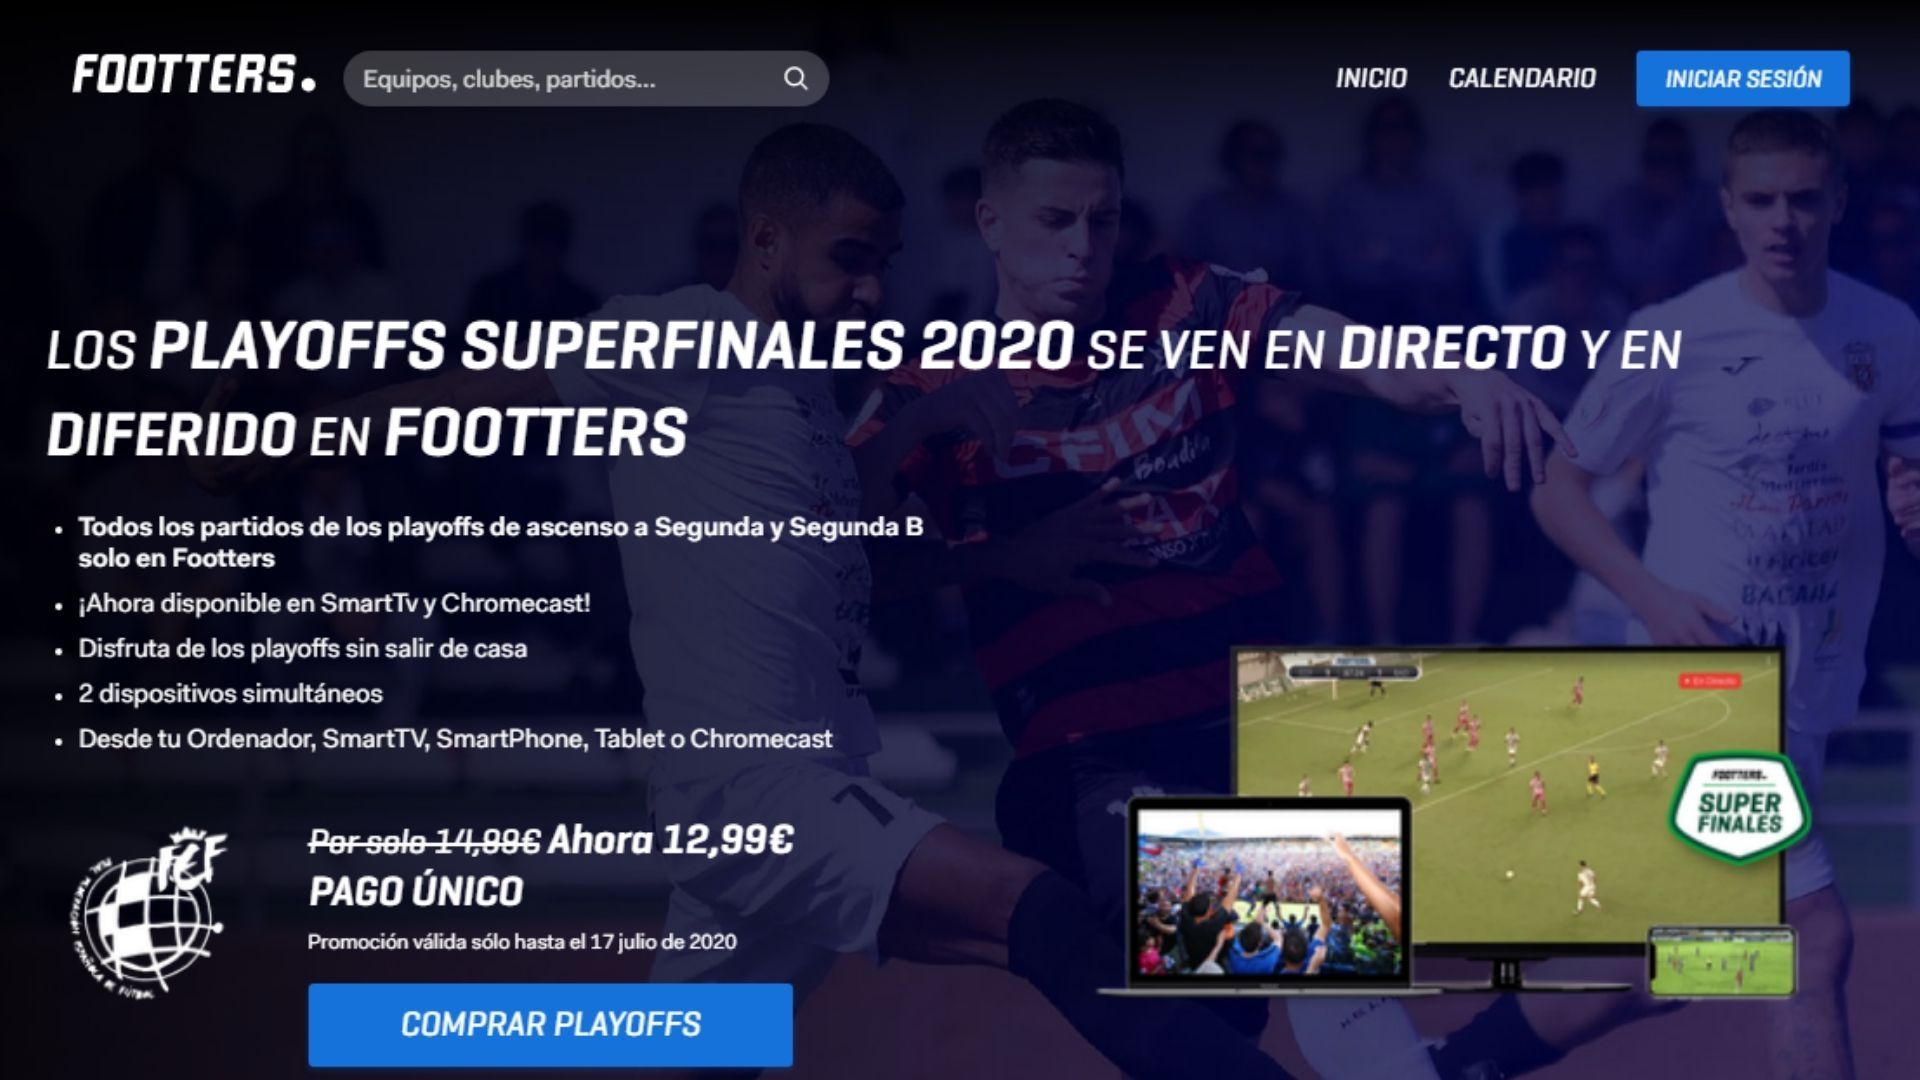1920x1080 pixels.
Task: Click the laptop screen crowd thumbnail
Action: [1269, 893]
